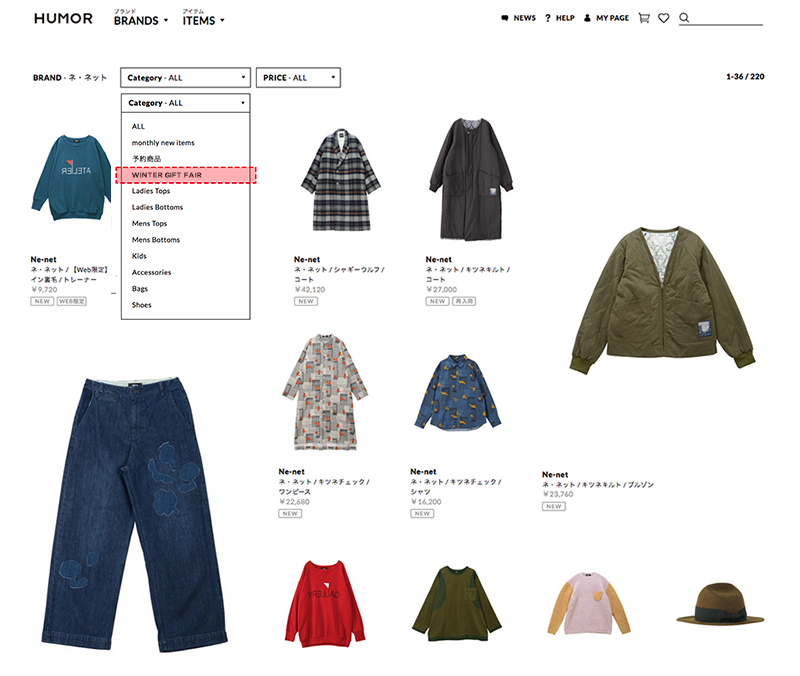Select Ladies Bottoms category
This screenshot has height=676, width=800.
(x=157, y=207)
